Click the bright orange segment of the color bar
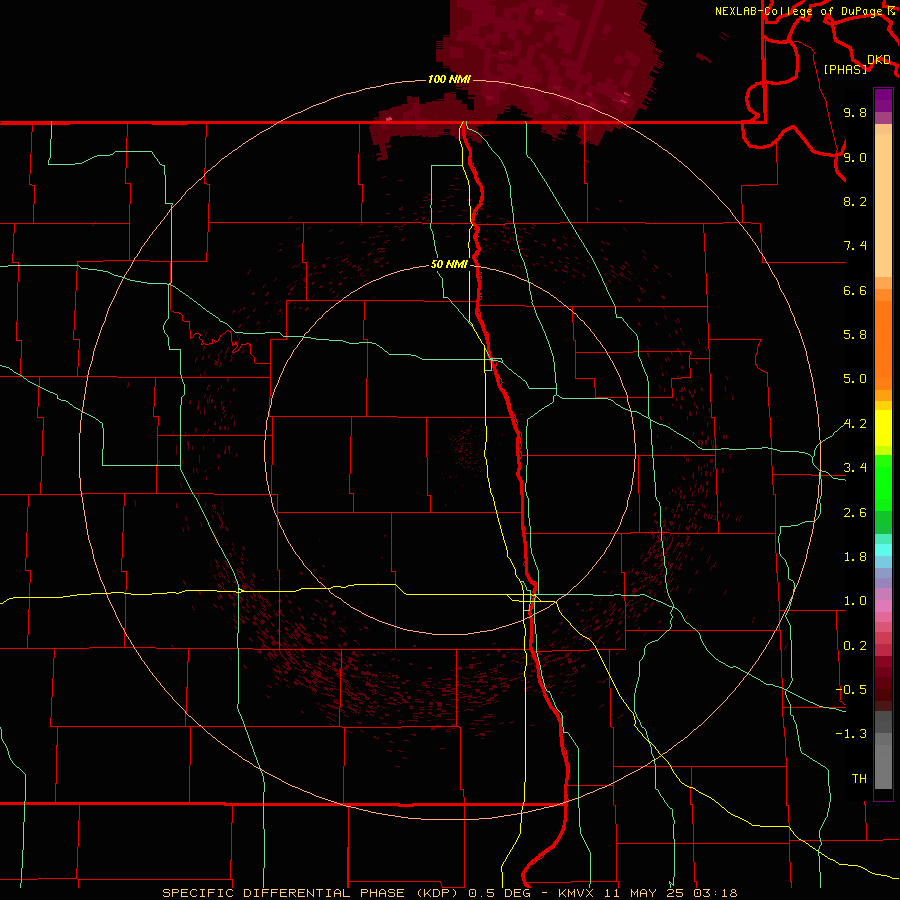 point(883,346)
